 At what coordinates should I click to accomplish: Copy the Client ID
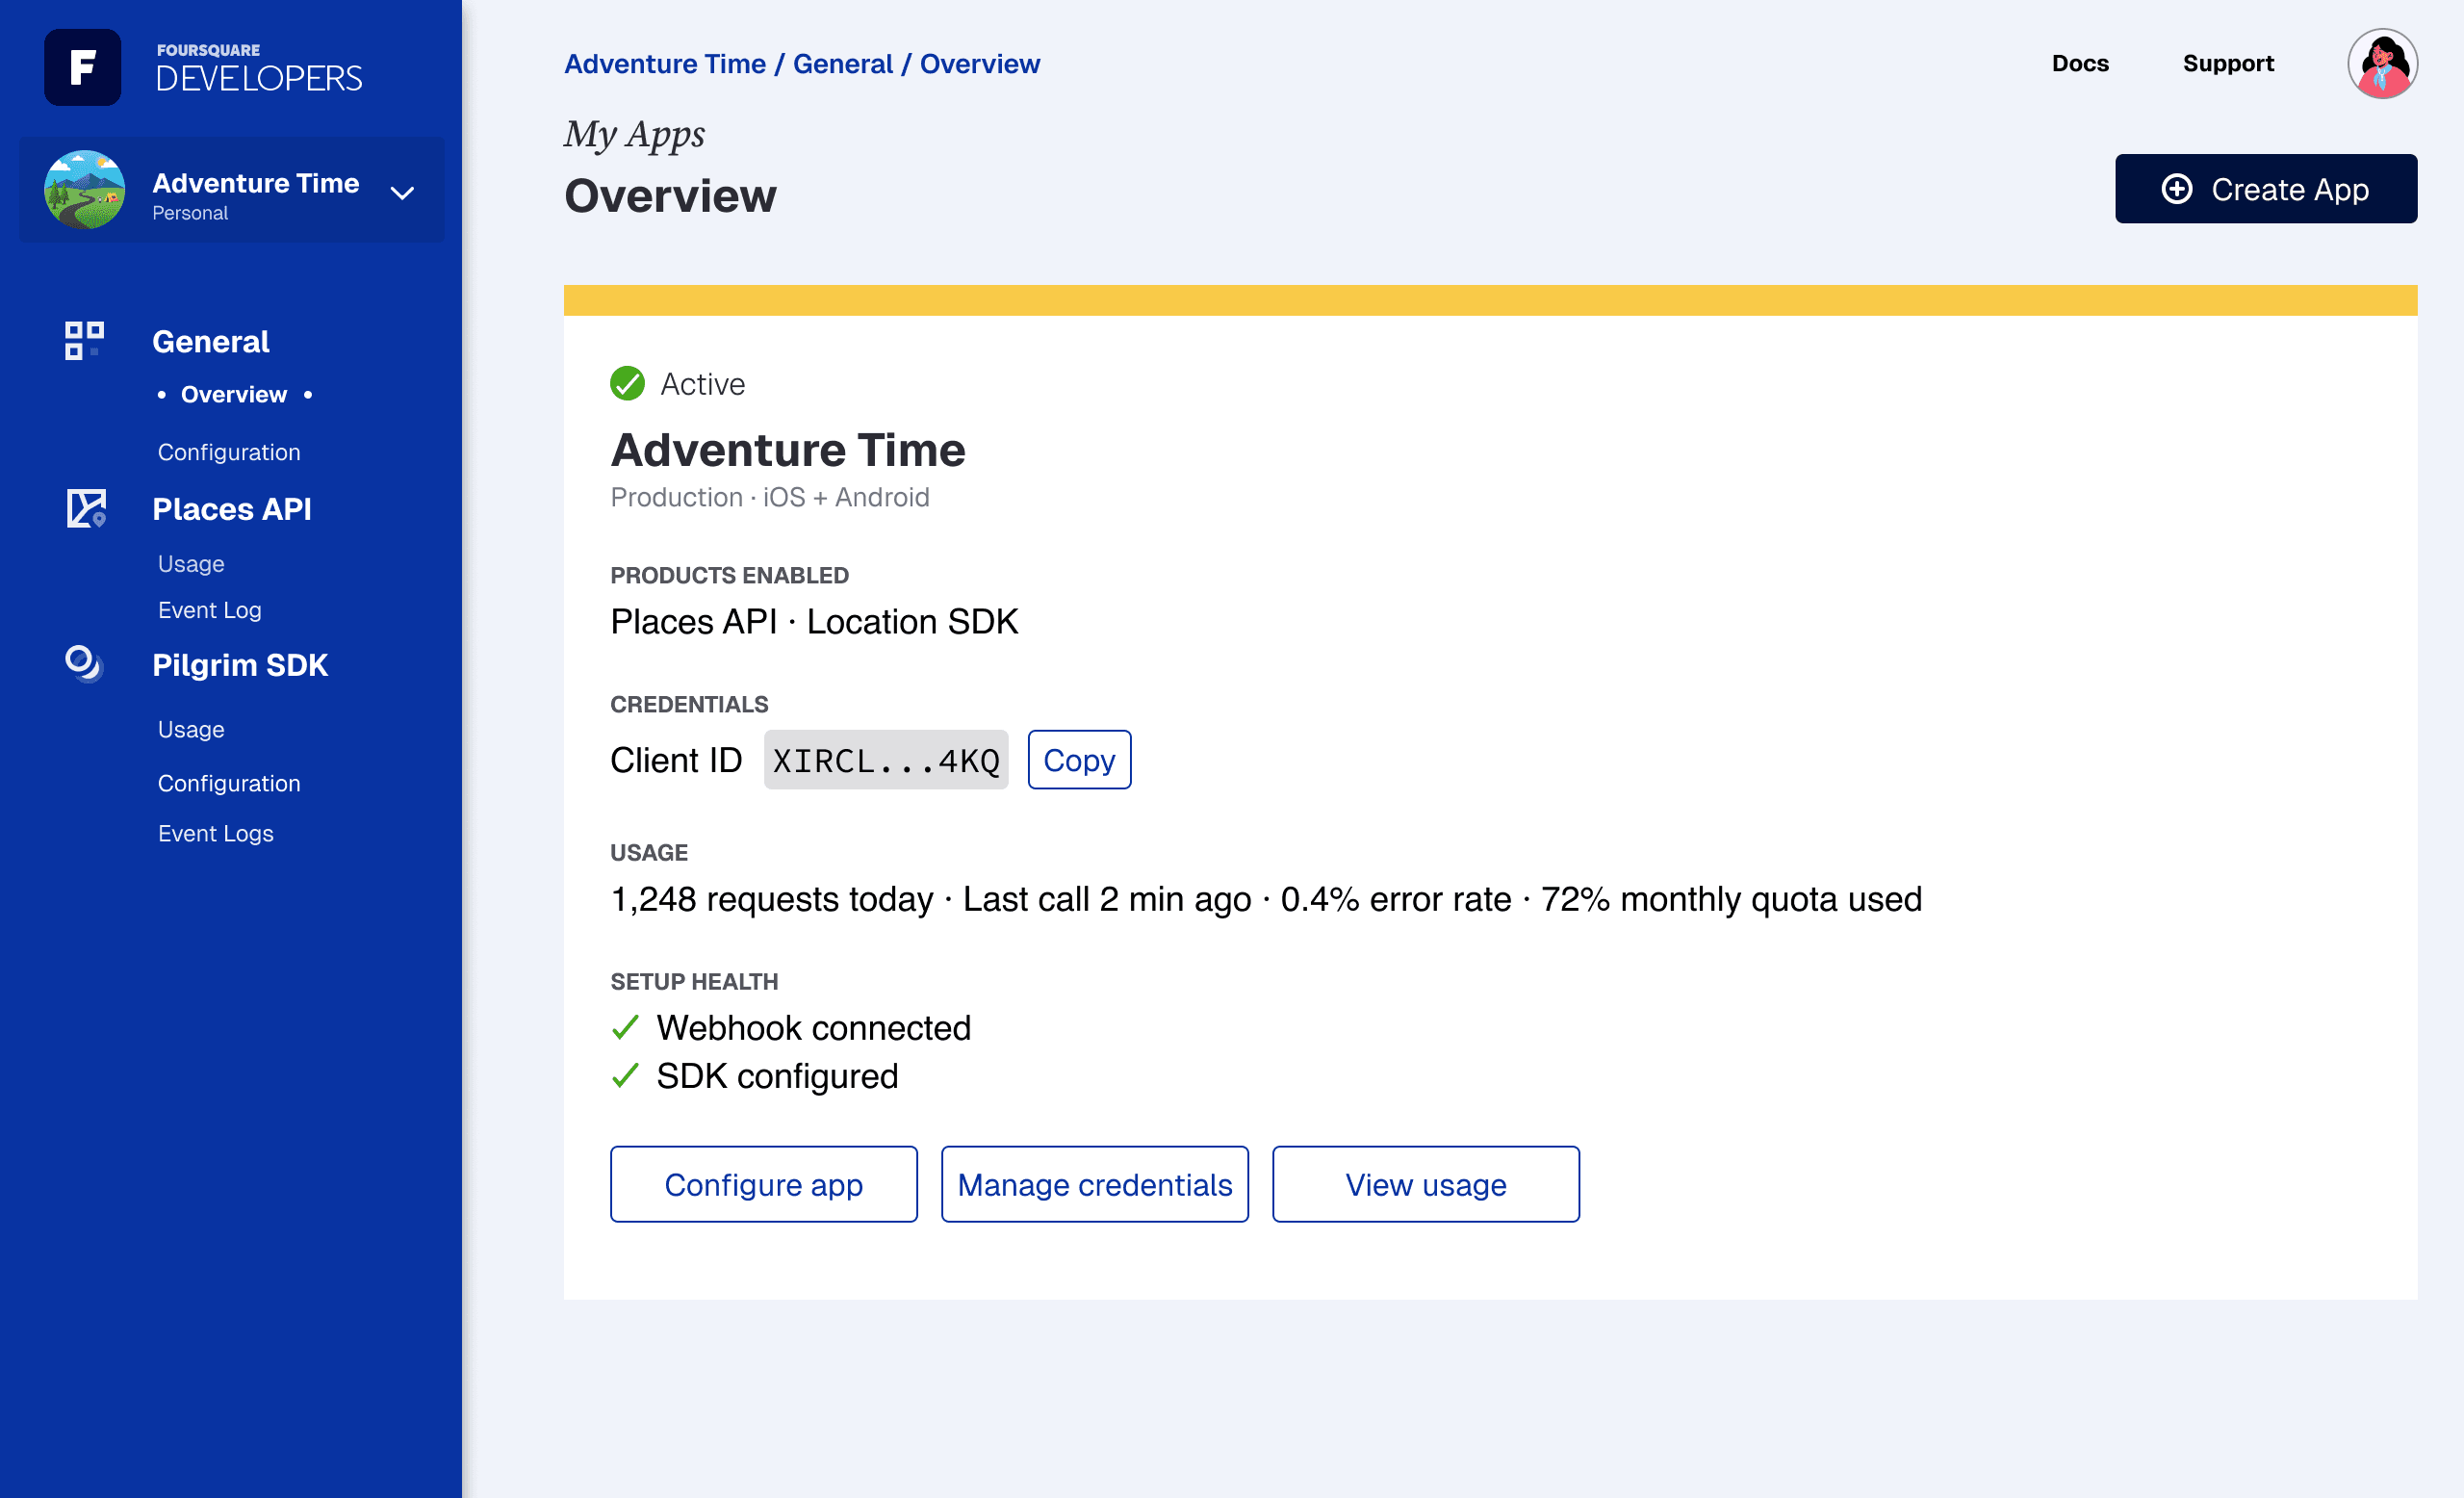click(1079, 760)
